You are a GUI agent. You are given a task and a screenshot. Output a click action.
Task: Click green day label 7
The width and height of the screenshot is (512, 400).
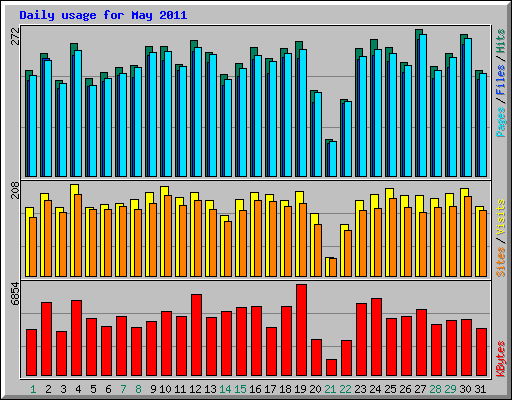[x=123, y=389]
